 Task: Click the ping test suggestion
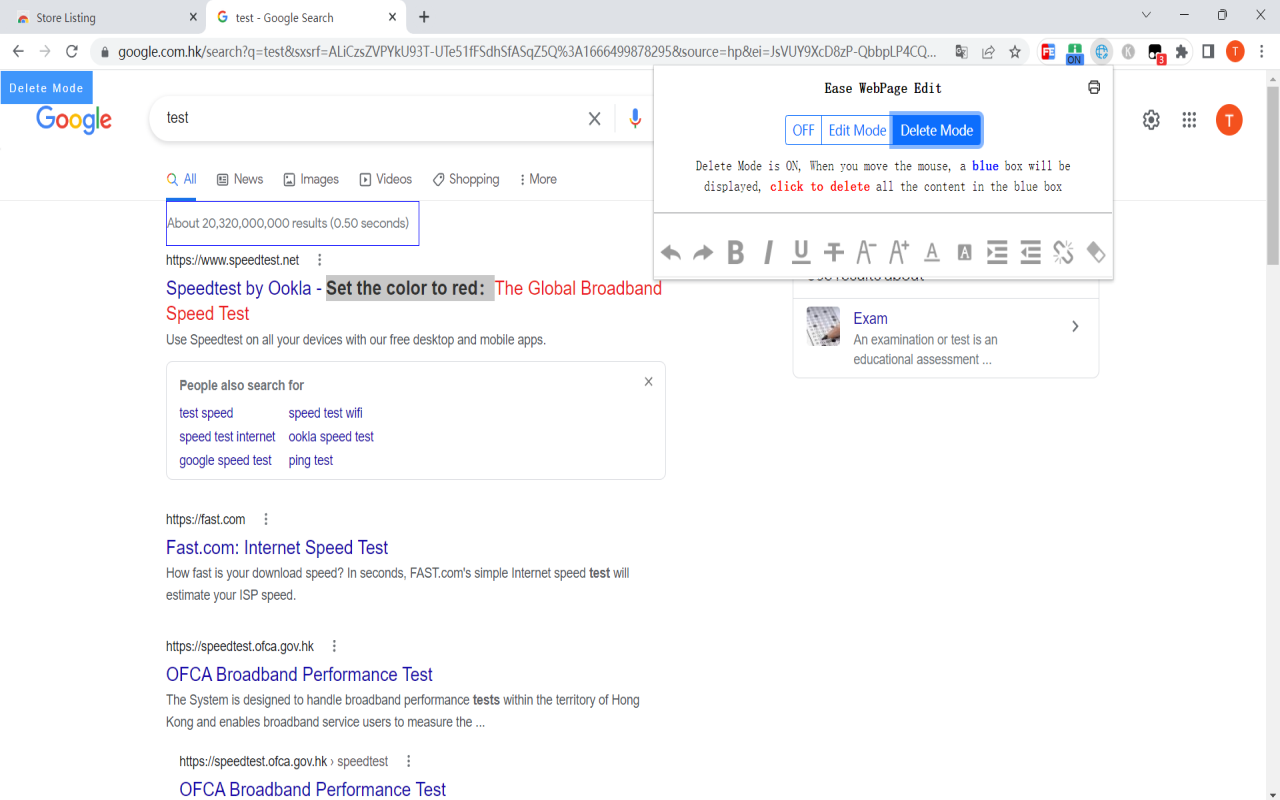(311, 461)
